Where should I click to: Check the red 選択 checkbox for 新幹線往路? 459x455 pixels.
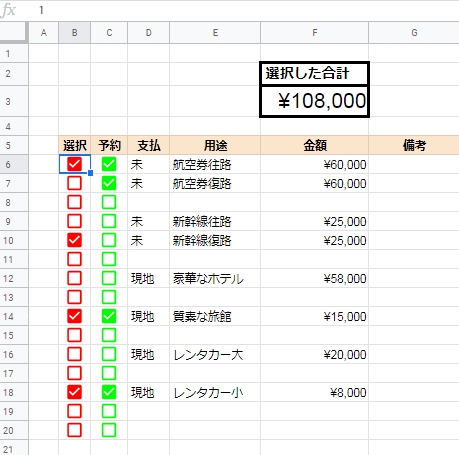point(74,221)
